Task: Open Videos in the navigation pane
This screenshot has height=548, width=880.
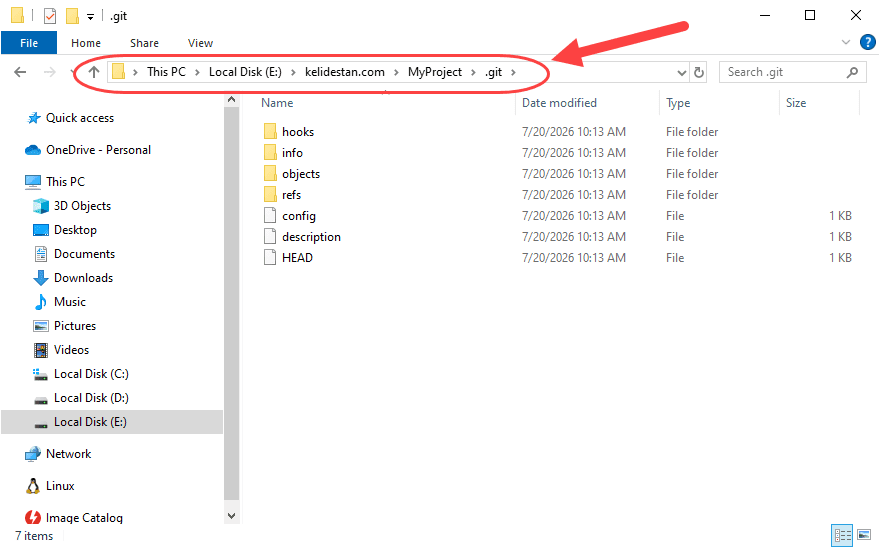Action: 71,350
